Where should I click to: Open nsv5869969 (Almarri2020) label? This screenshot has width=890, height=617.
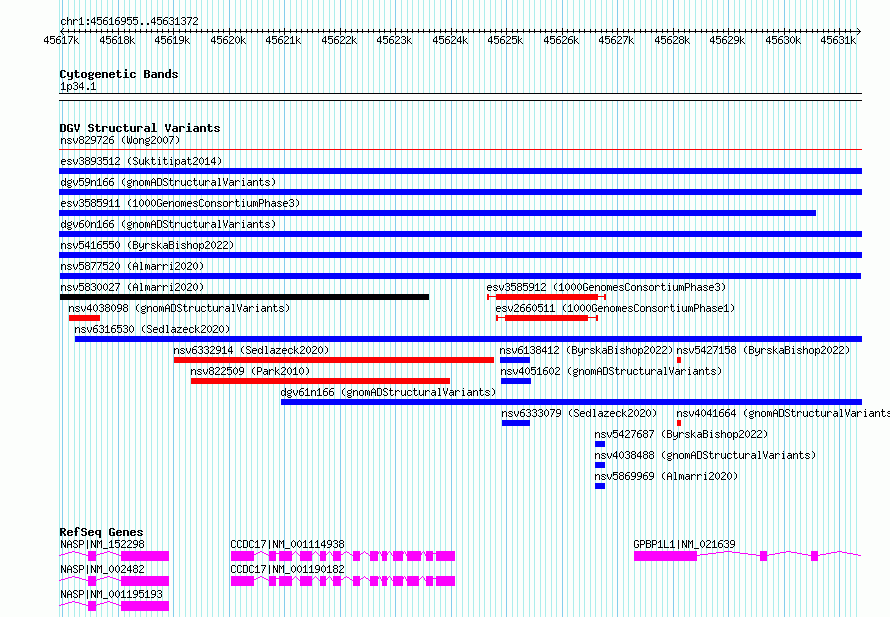(666, 476)
